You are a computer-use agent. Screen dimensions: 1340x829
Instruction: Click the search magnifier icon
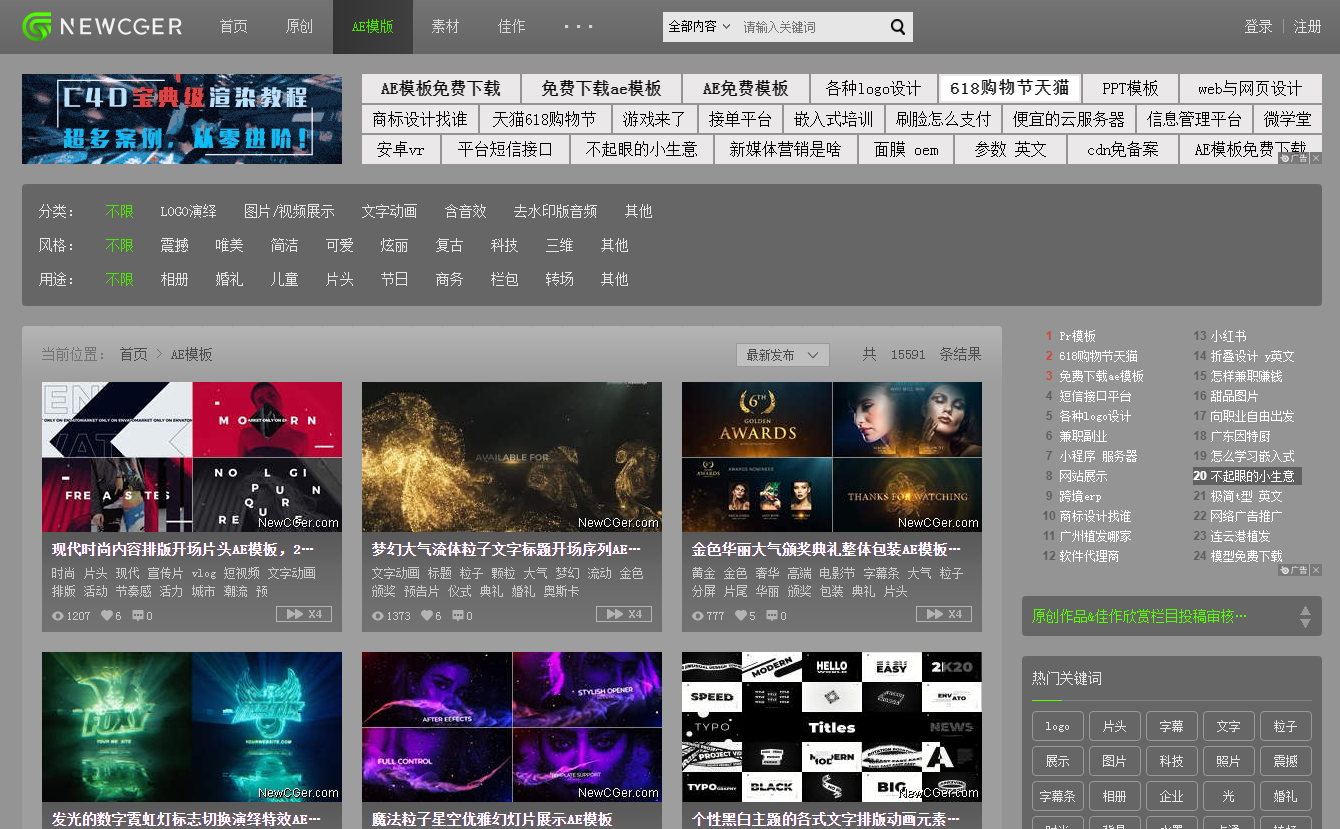coord(898,27)
